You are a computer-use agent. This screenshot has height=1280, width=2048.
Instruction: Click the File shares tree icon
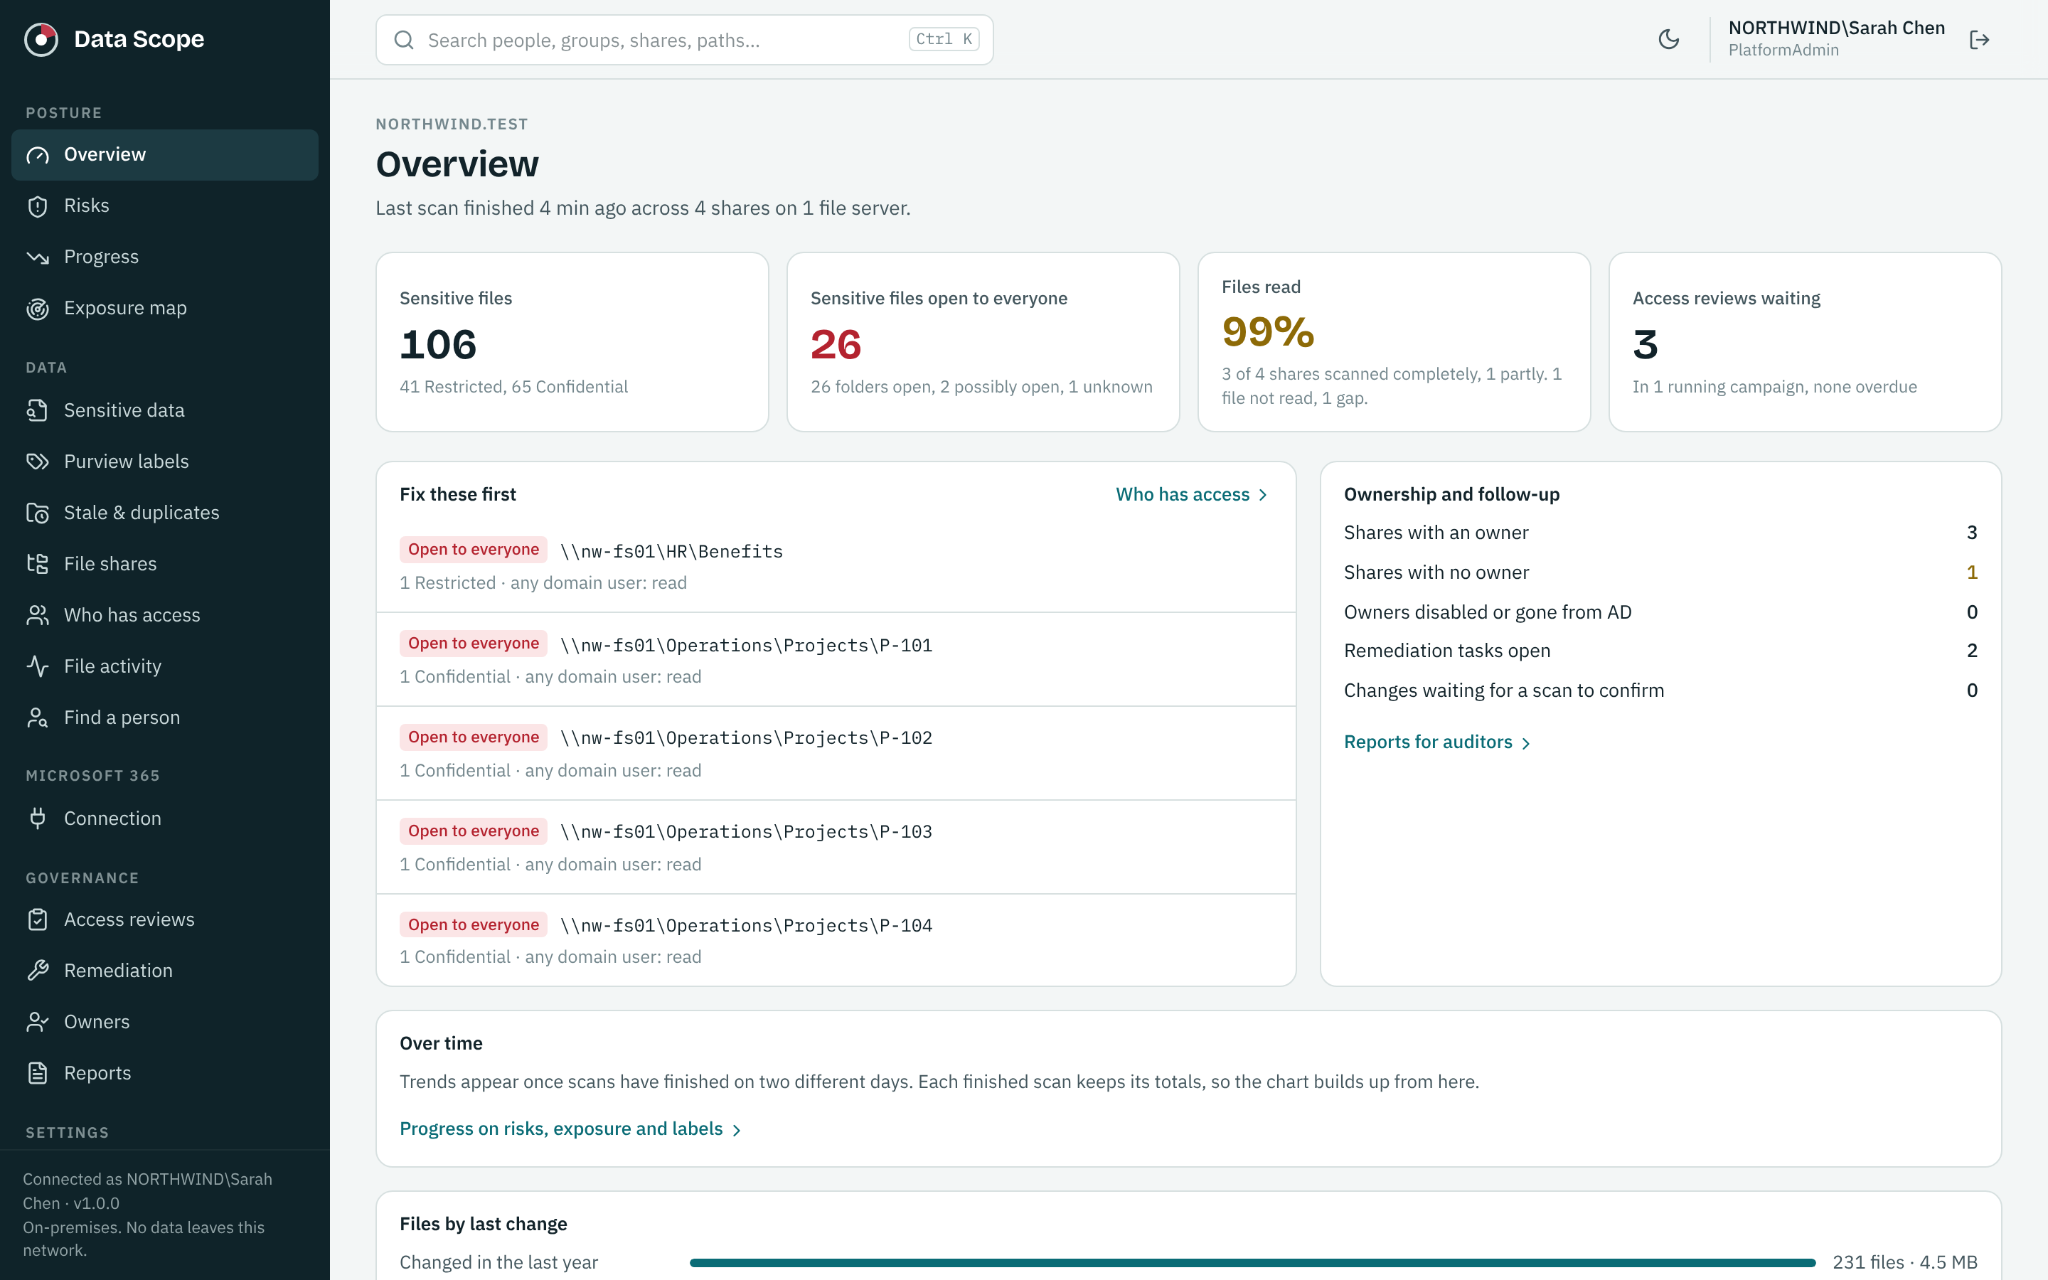38,564
